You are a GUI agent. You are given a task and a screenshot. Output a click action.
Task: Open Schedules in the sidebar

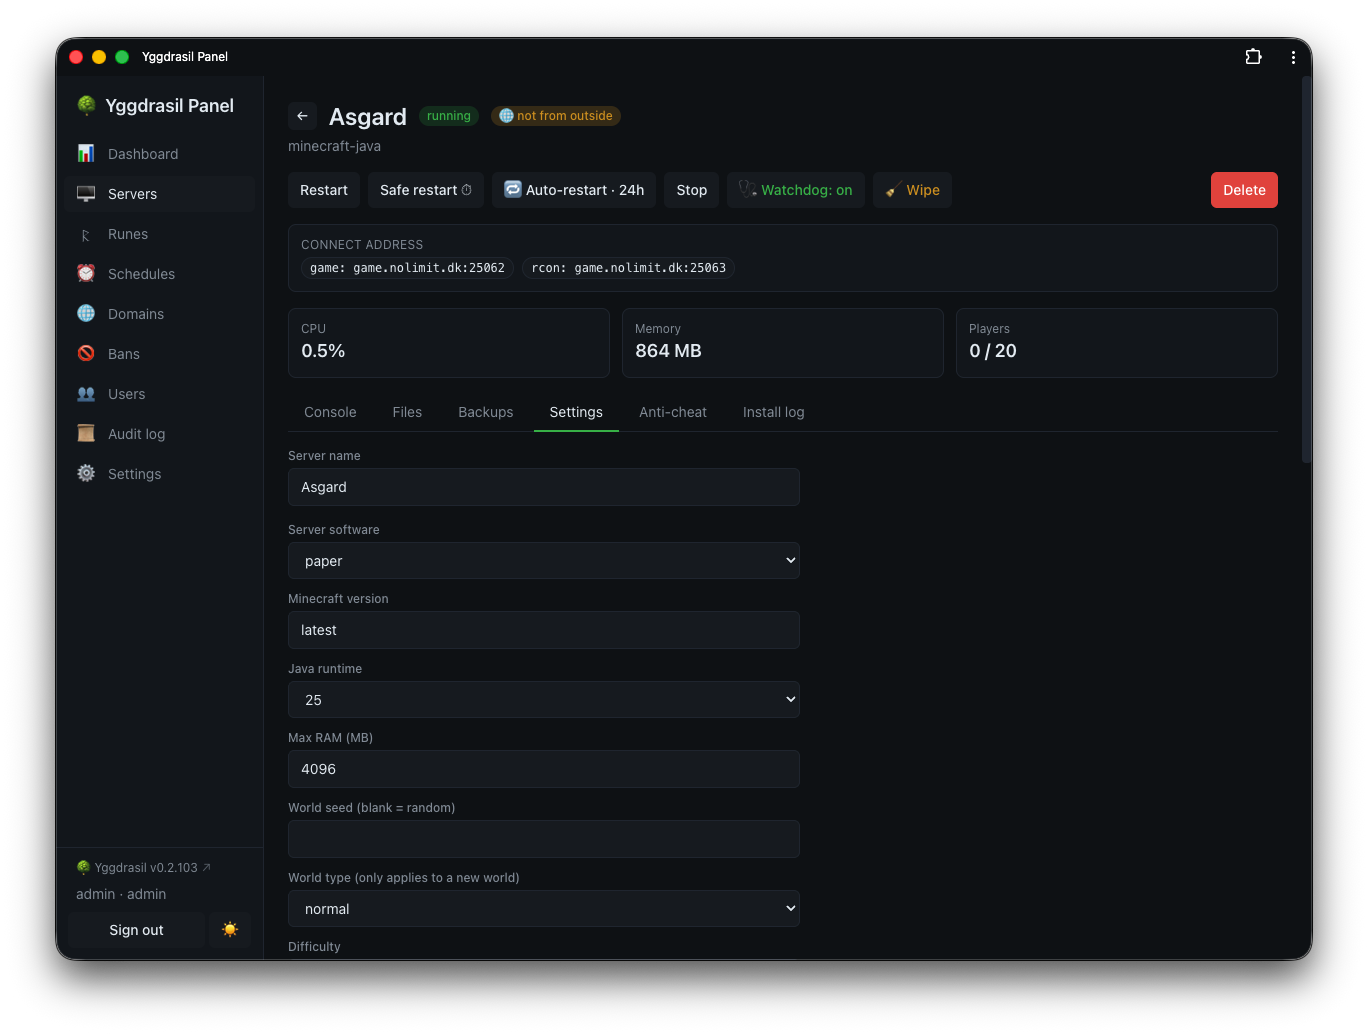point(160,274)
